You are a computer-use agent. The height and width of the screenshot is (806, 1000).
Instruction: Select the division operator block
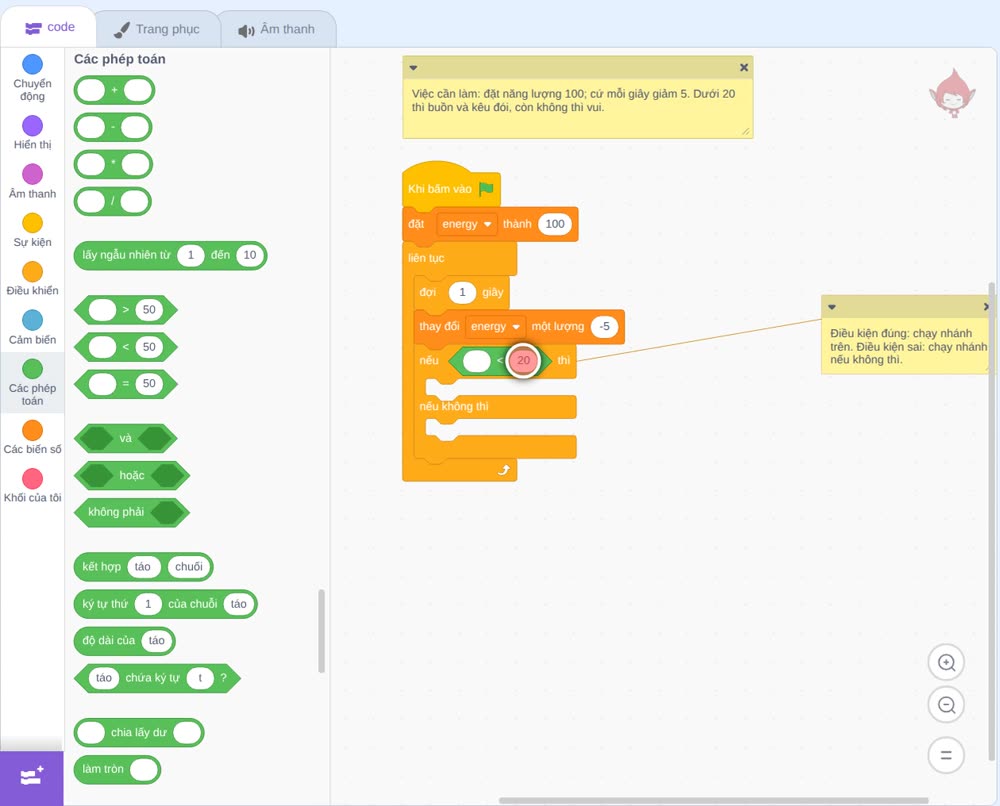coord(113,202)
